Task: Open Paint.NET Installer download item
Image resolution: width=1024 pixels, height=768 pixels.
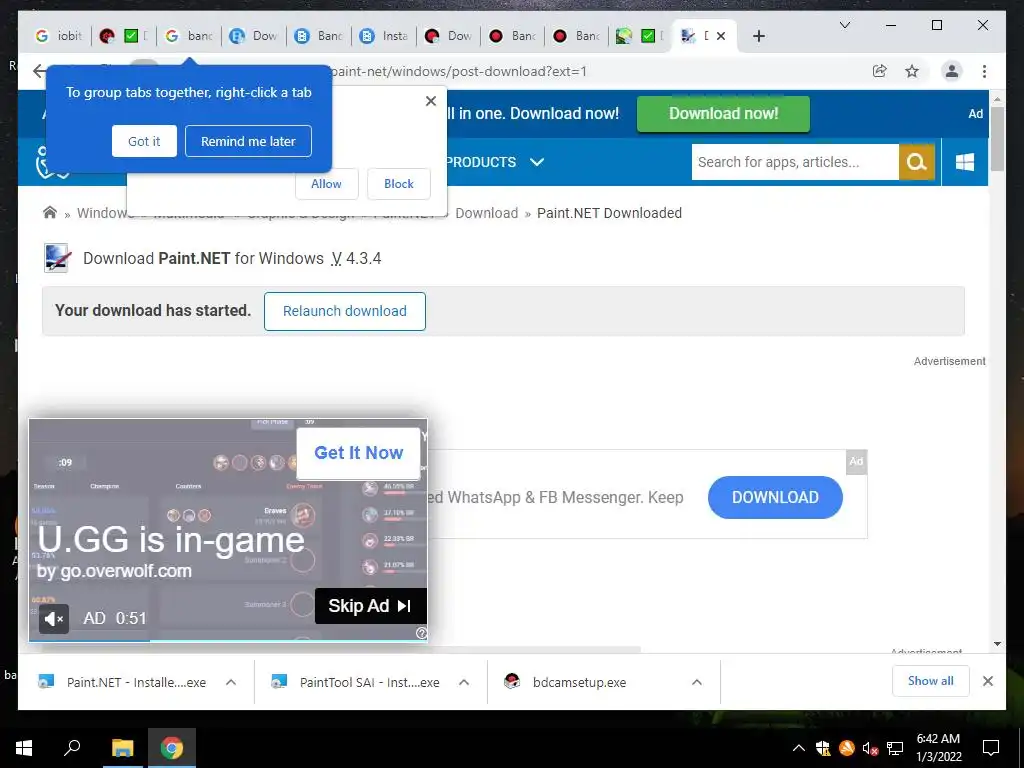Action: tap(124, 682)
